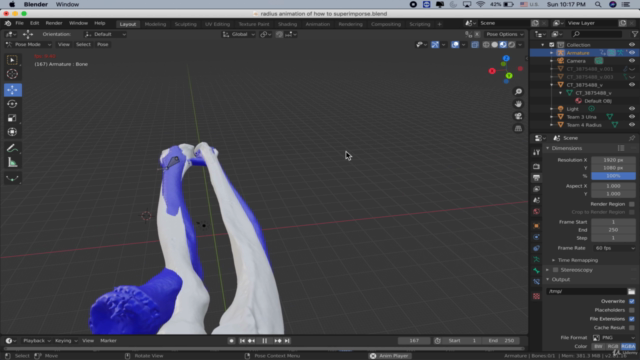Viewport: 640px width, 360px height.
Task: Open the Object properties tab icon
Action: (536, 226)
